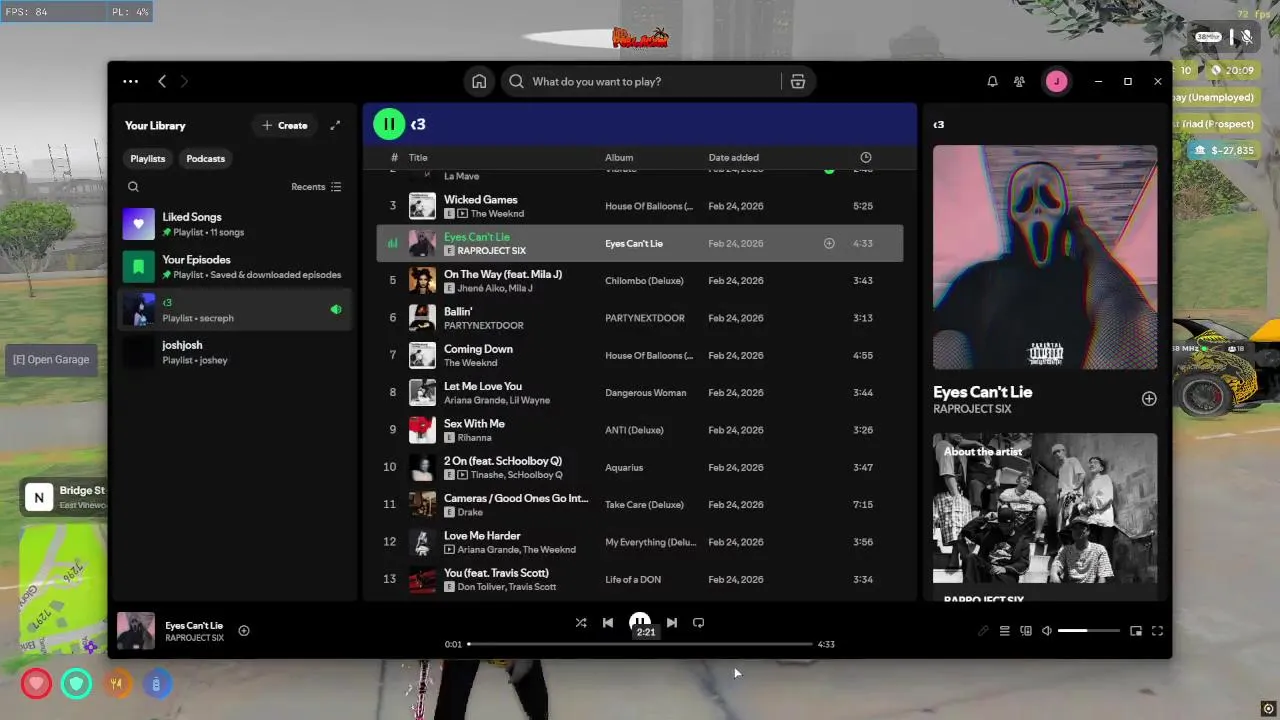Sort tracks by duration clock icon
The width and height of the screenshot is (1280, 720).
click(x=866, y=157)
